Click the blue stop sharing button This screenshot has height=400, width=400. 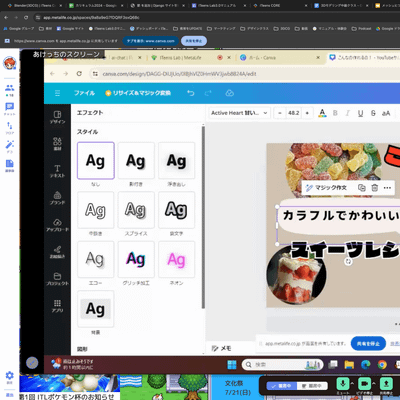pos(368,344)
